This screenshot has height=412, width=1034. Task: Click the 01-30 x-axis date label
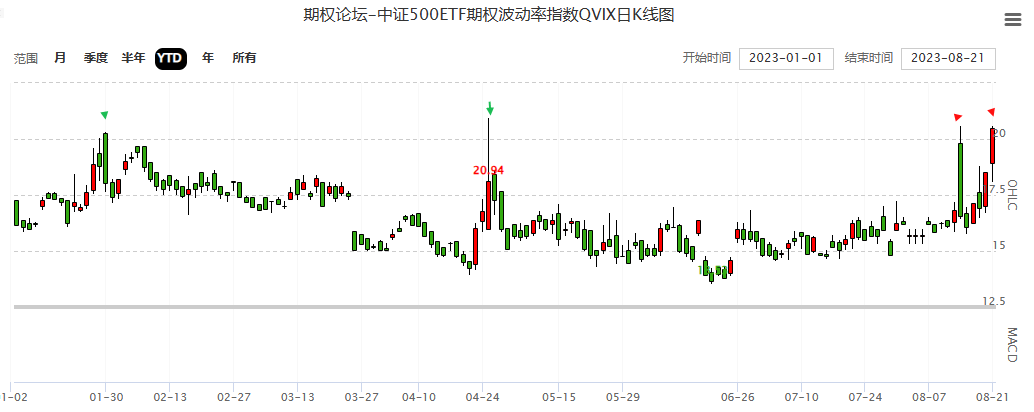point(106,397)
